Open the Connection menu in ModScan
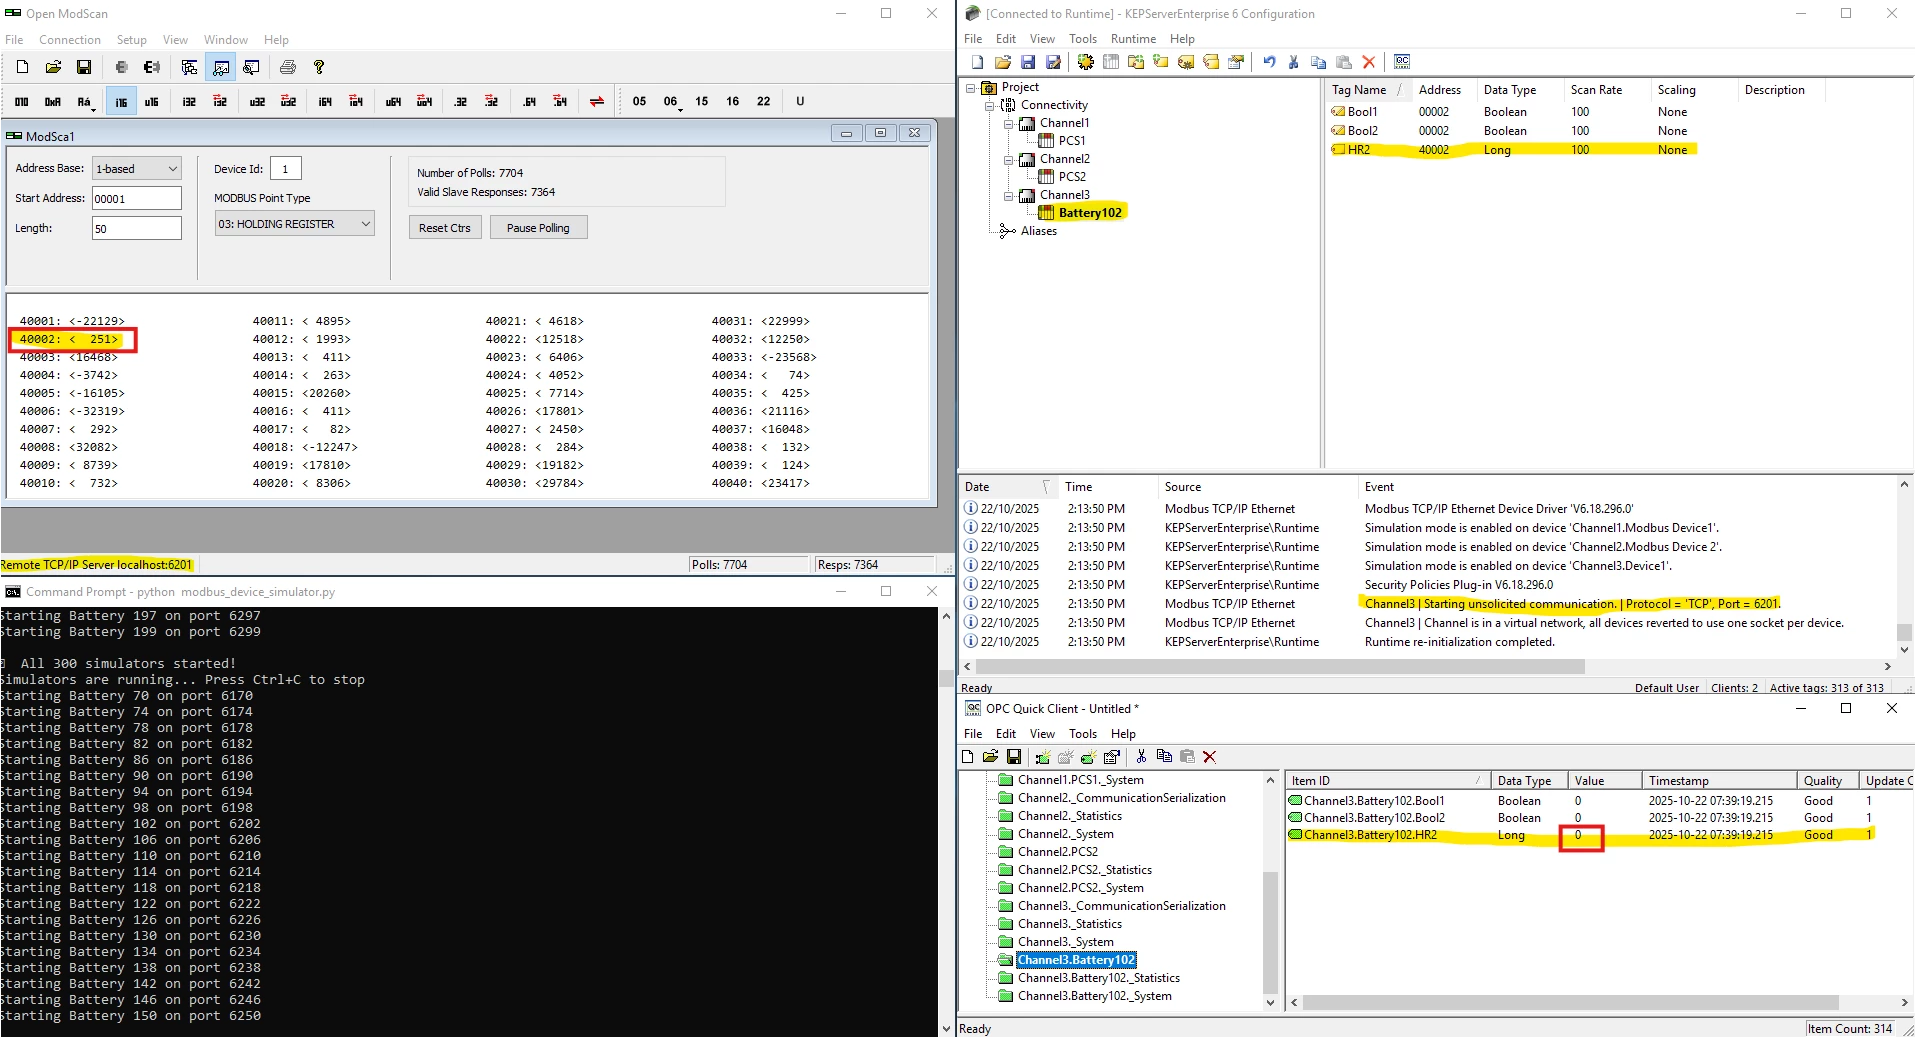Screen dimensions: 1915x1037 click(70, 40)
